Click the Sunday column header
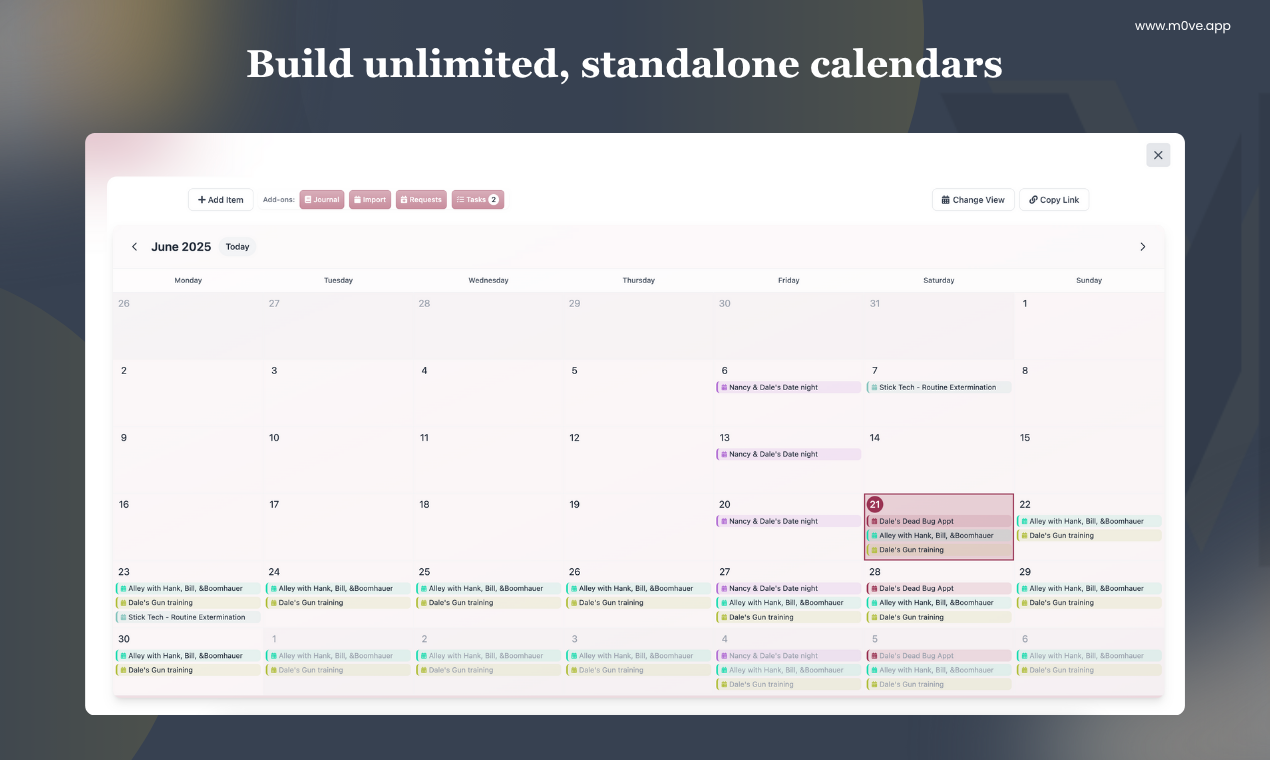The height and width of the screenshot is (760, 1270). click(x=1089, y=280)
